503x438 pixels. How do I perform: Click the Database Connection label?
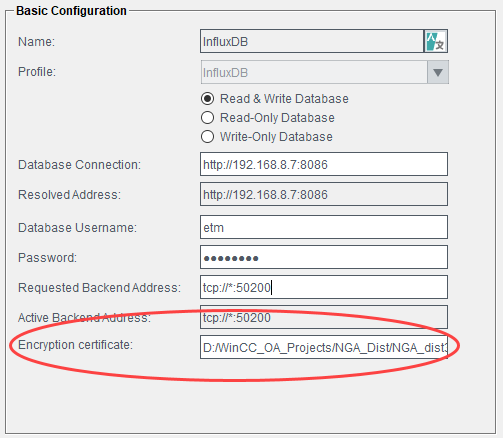pyautogui.click(x=79, y=165)
